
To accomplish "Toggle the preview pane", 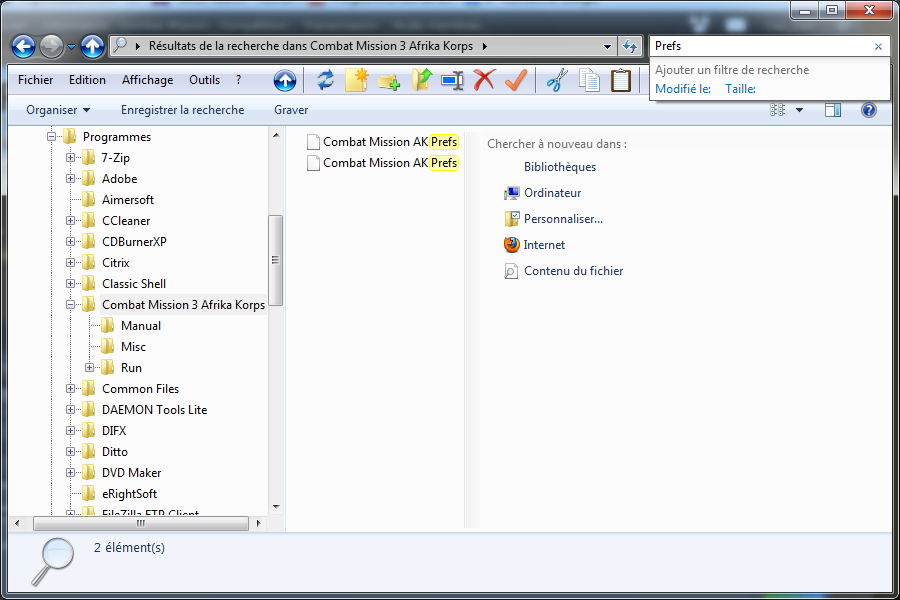I will [x=833, y=110].
